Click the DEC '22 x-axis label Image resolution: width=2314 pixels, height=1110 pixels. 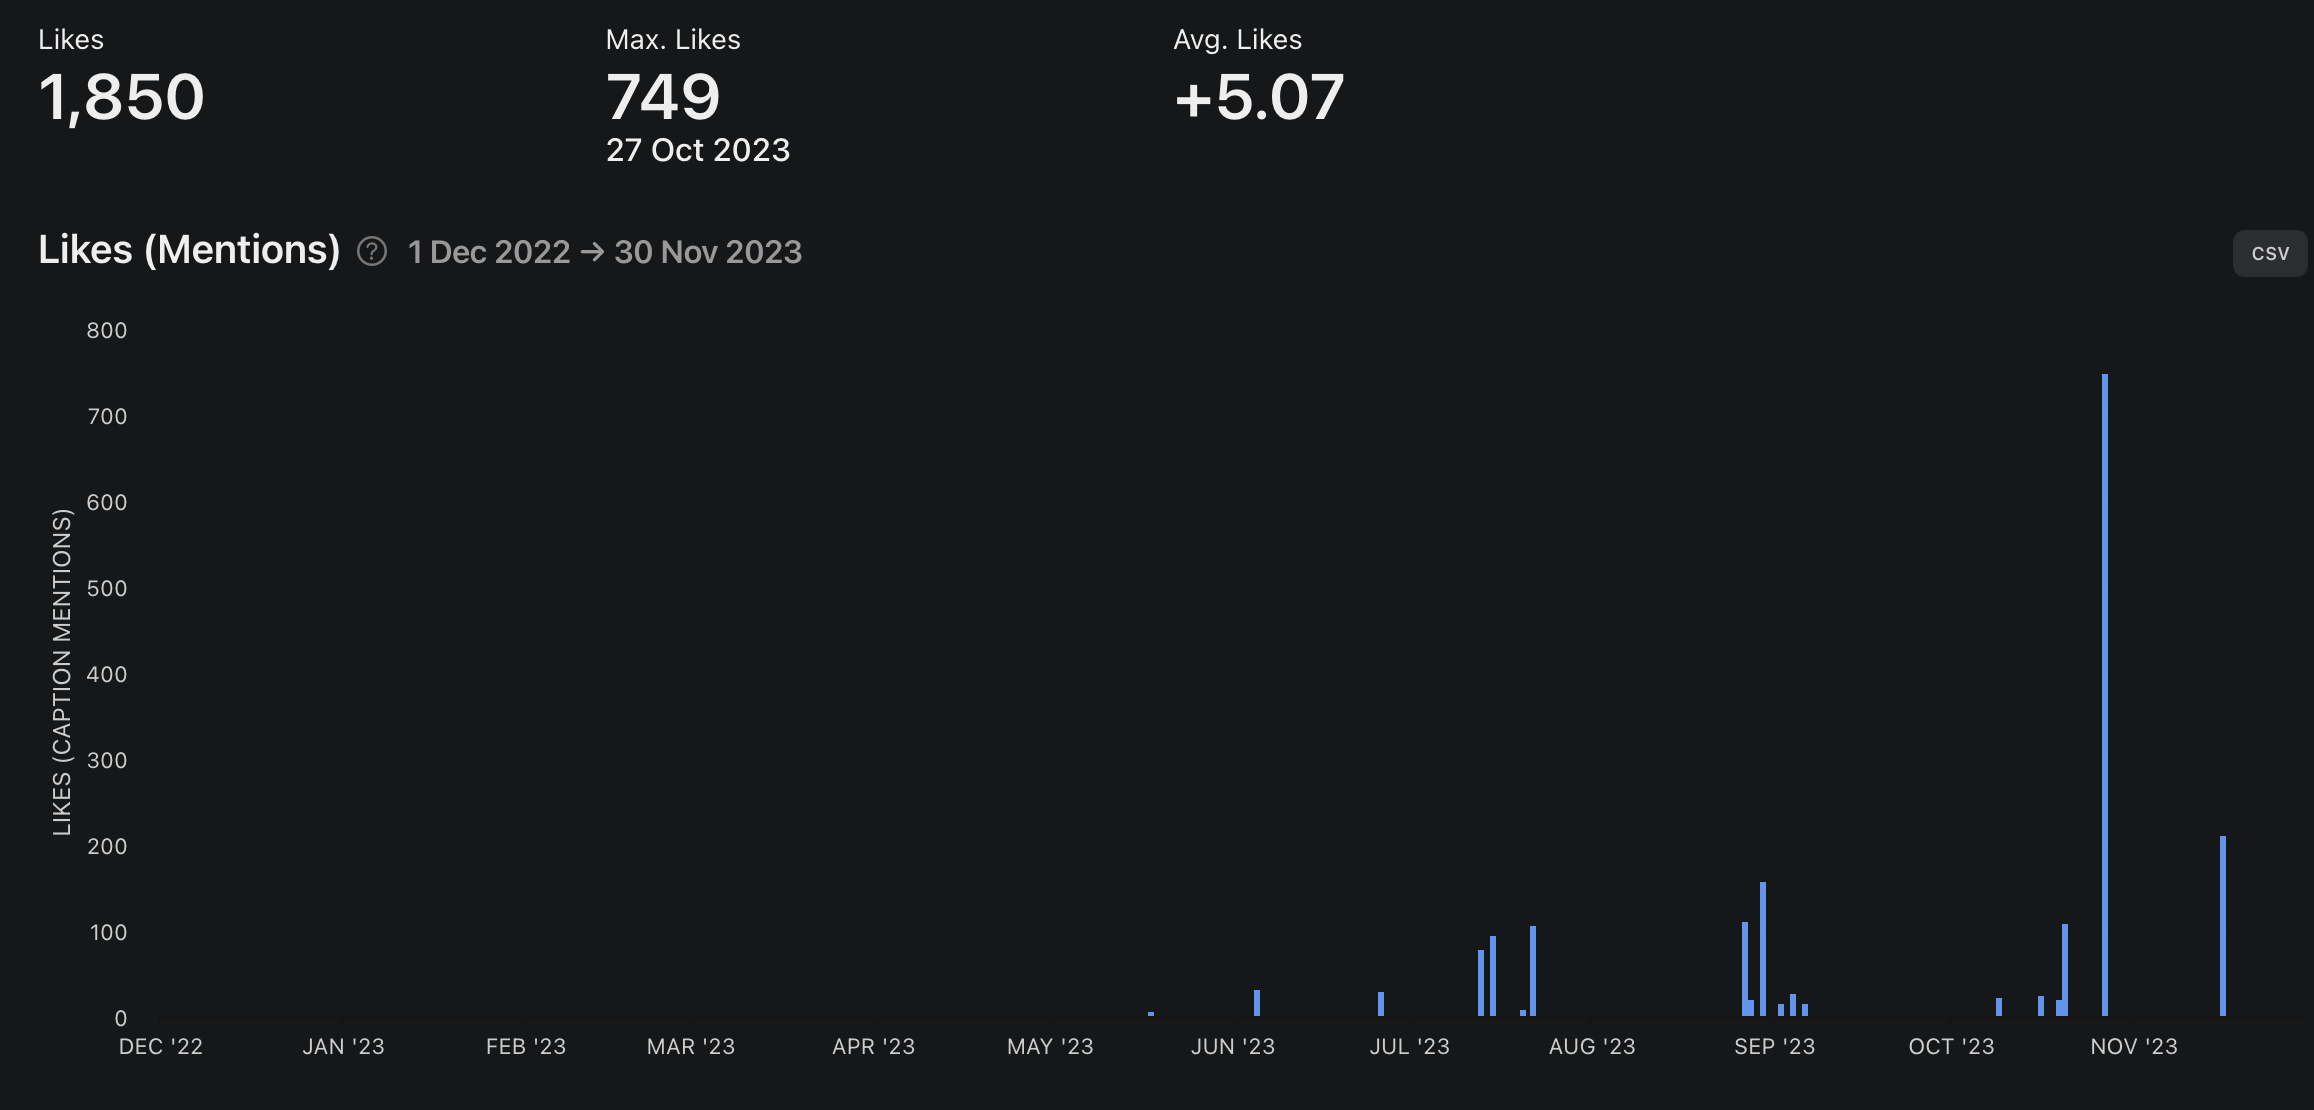[x=160, y=1046]
